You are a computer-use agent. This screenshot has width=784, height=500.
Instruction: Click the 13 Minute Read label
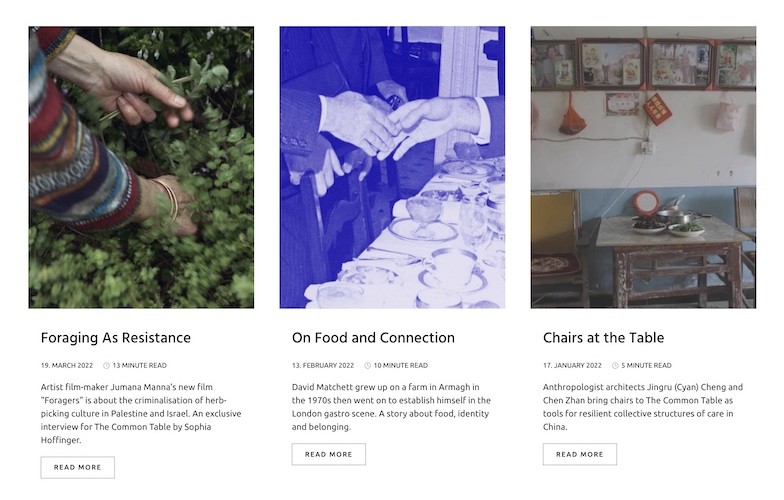point(140,366)
